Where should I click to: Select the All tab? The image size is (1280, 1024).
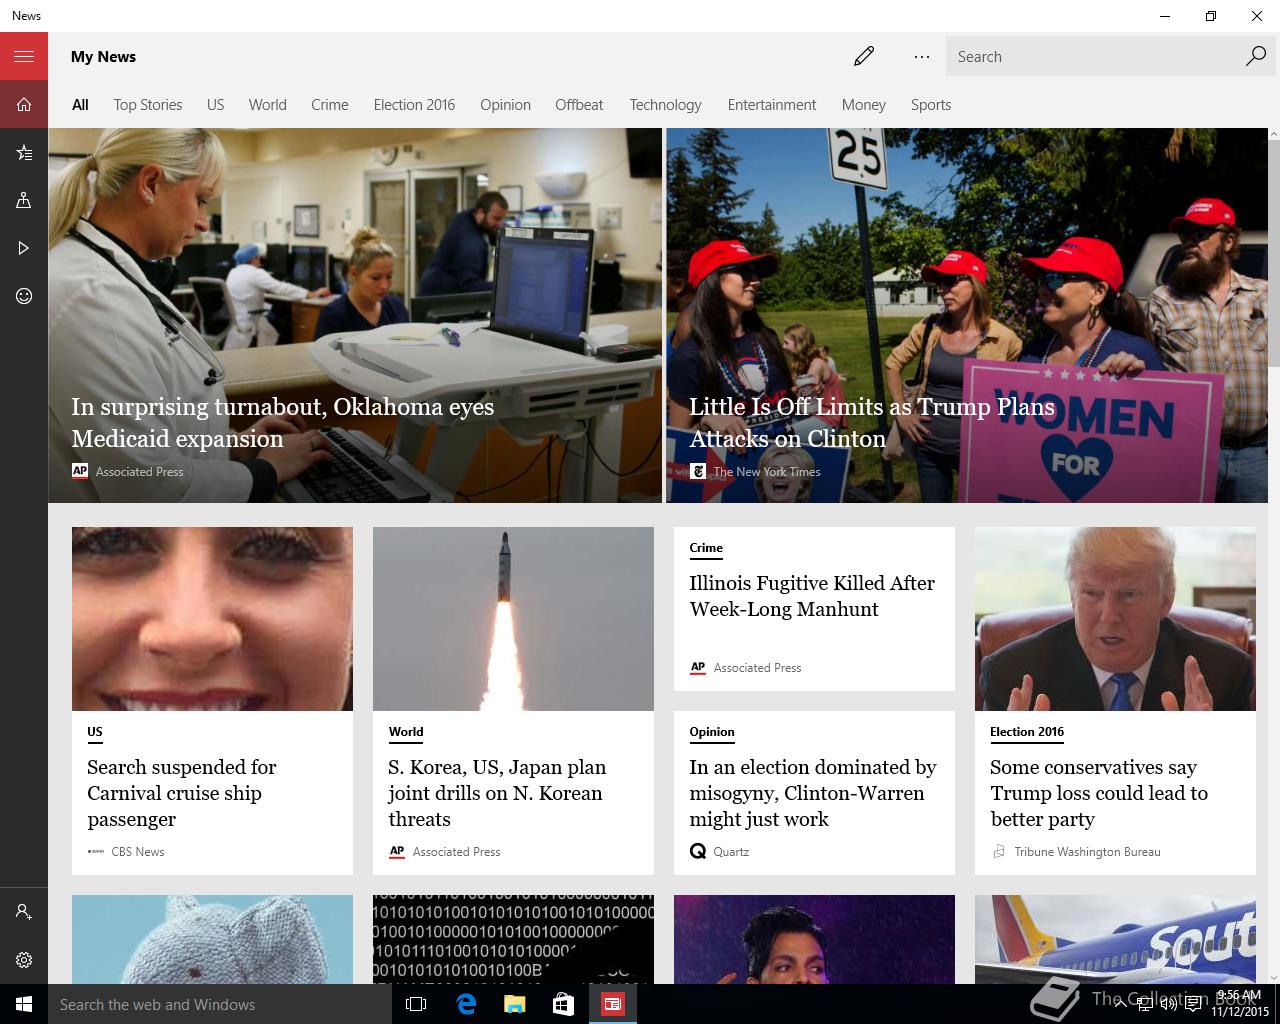[80, 104]
